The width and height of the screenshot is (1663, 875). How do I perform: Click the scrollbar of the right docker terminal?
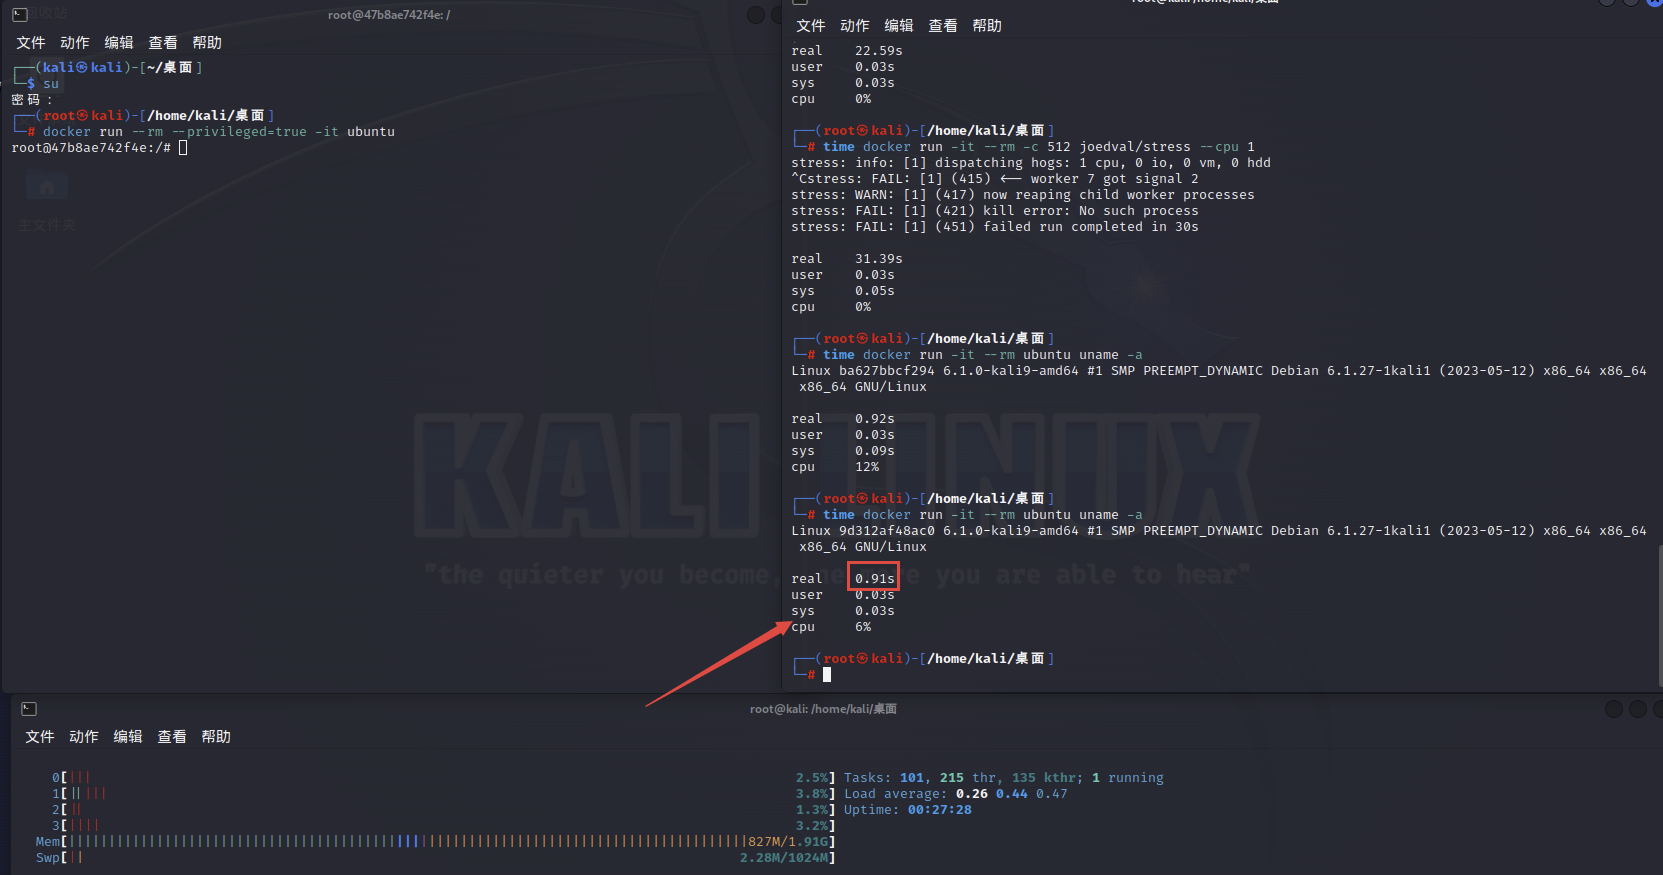1659,616
